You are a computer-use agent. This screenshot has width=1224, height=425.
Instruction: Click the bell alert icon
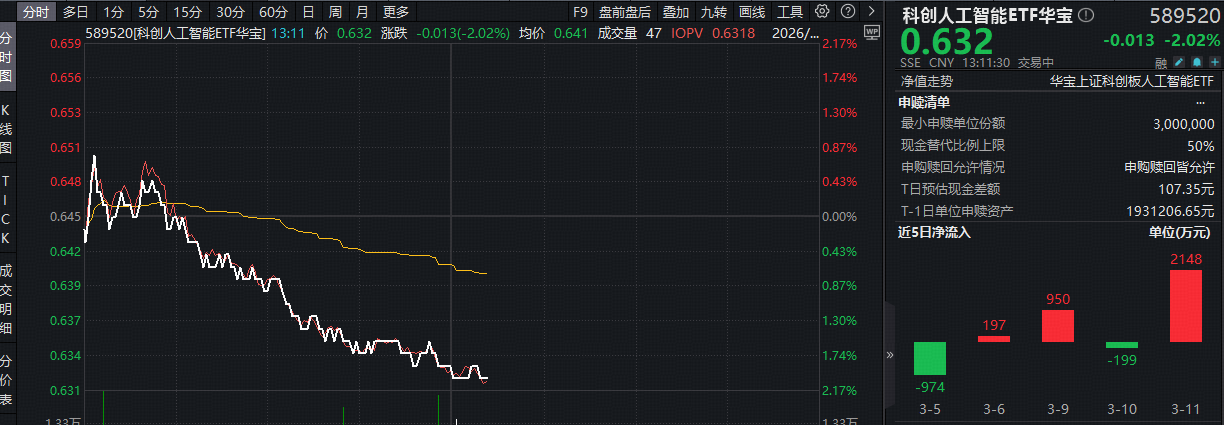[x=1196, y=62]
